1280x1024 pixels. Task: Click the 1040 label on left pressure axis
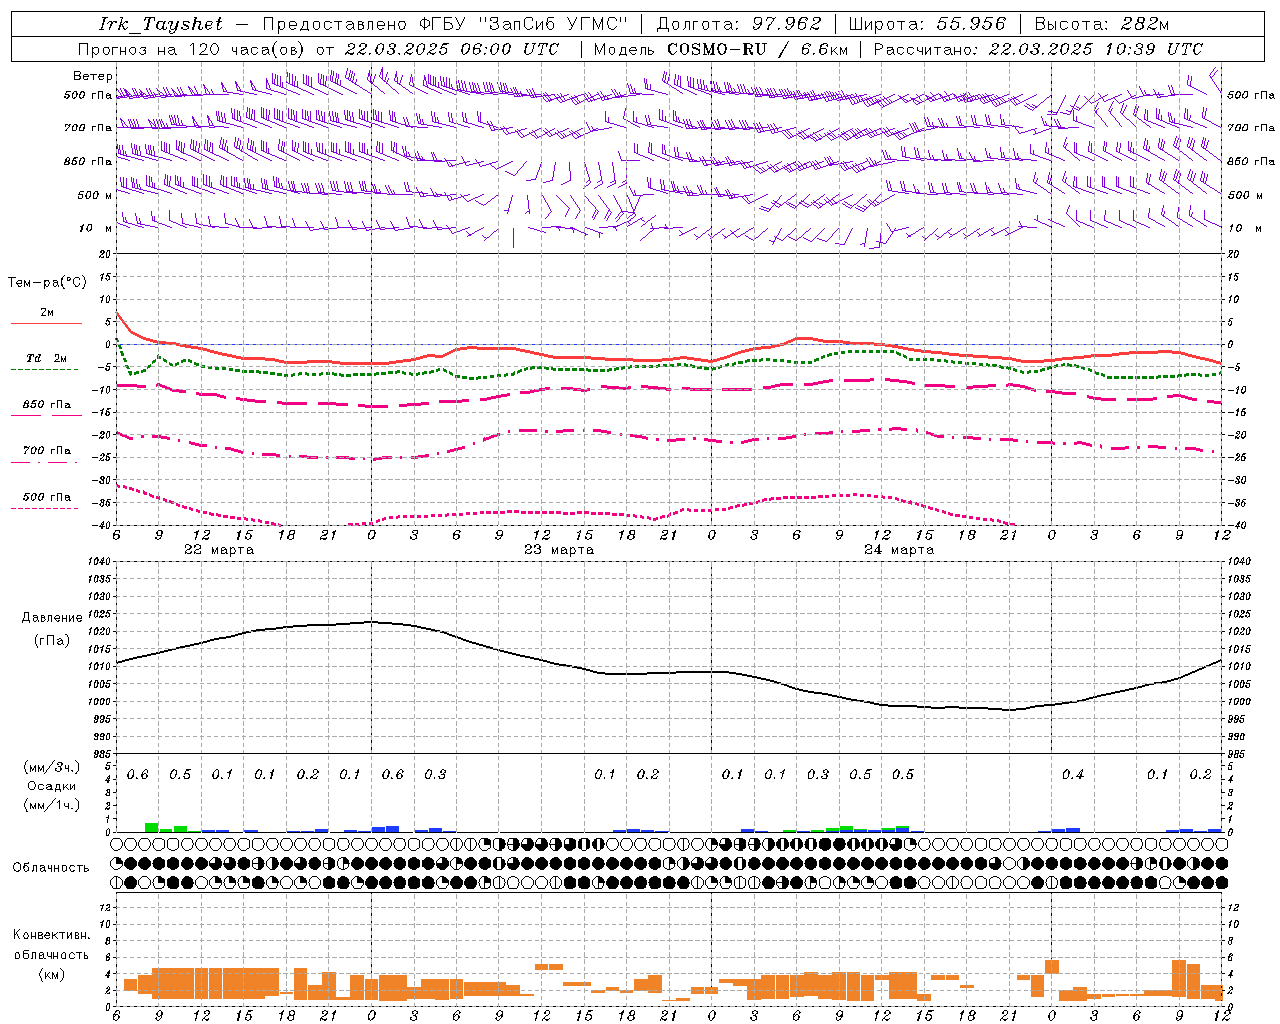click(99, 562)
